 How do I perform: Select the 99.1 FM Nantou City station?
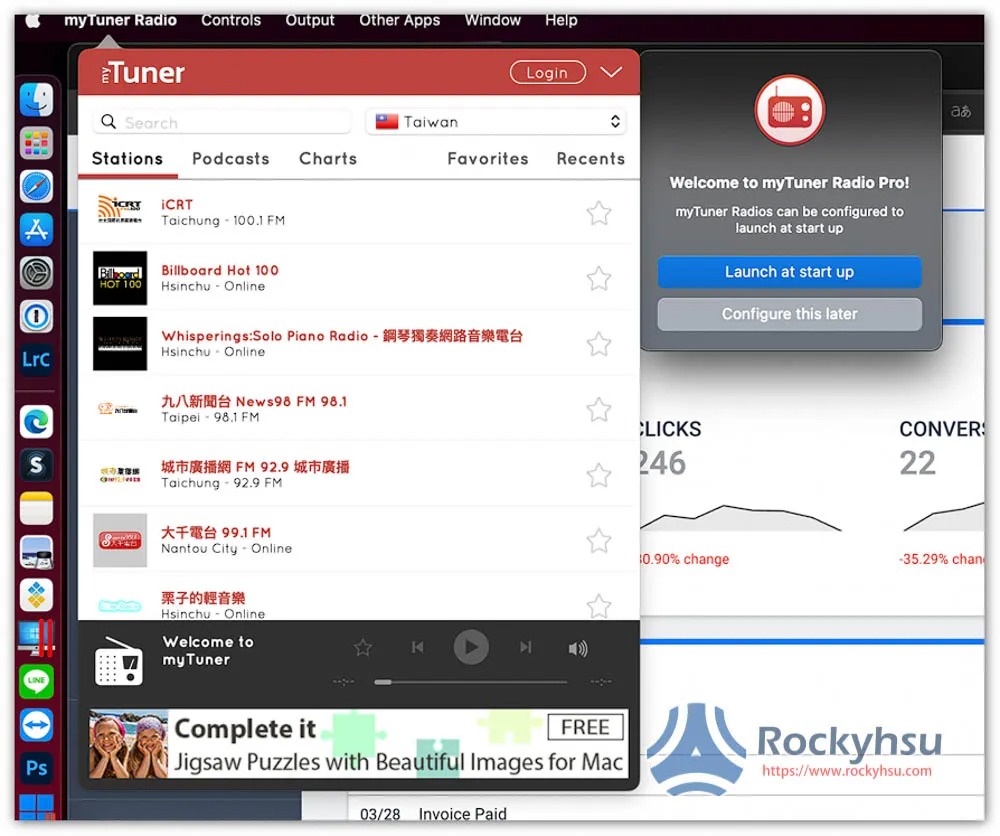(x=359, y=540)
